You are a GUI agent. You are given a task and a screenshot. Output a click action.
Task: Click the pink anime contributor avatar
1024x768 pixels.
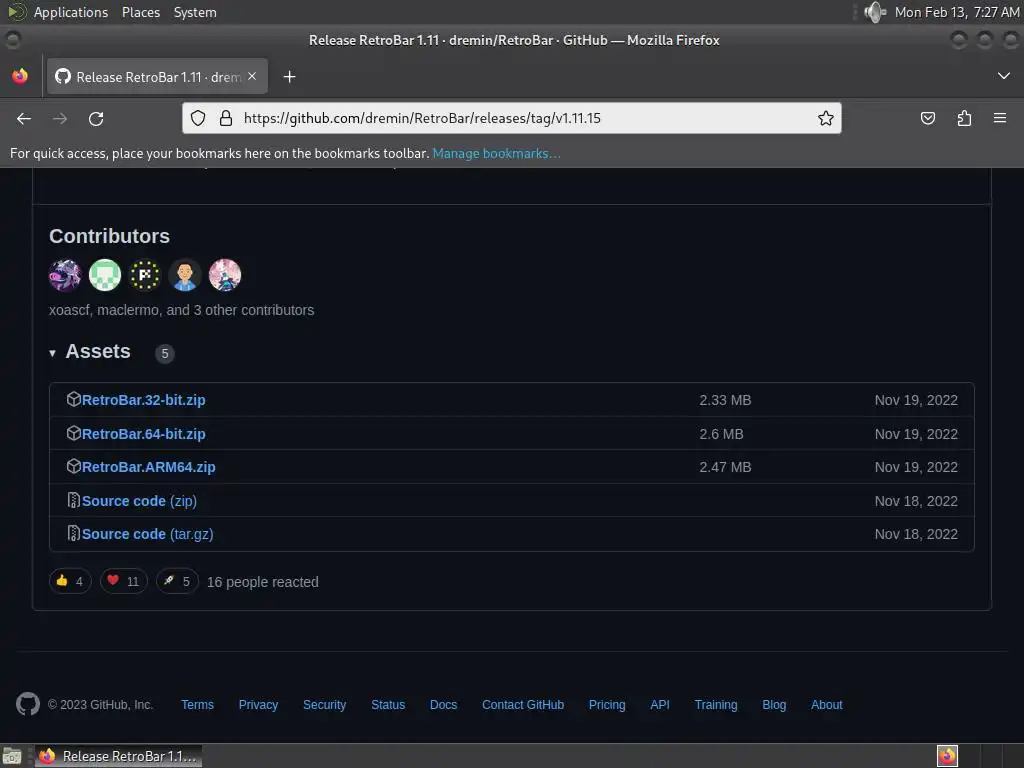(x=225, y=275)
